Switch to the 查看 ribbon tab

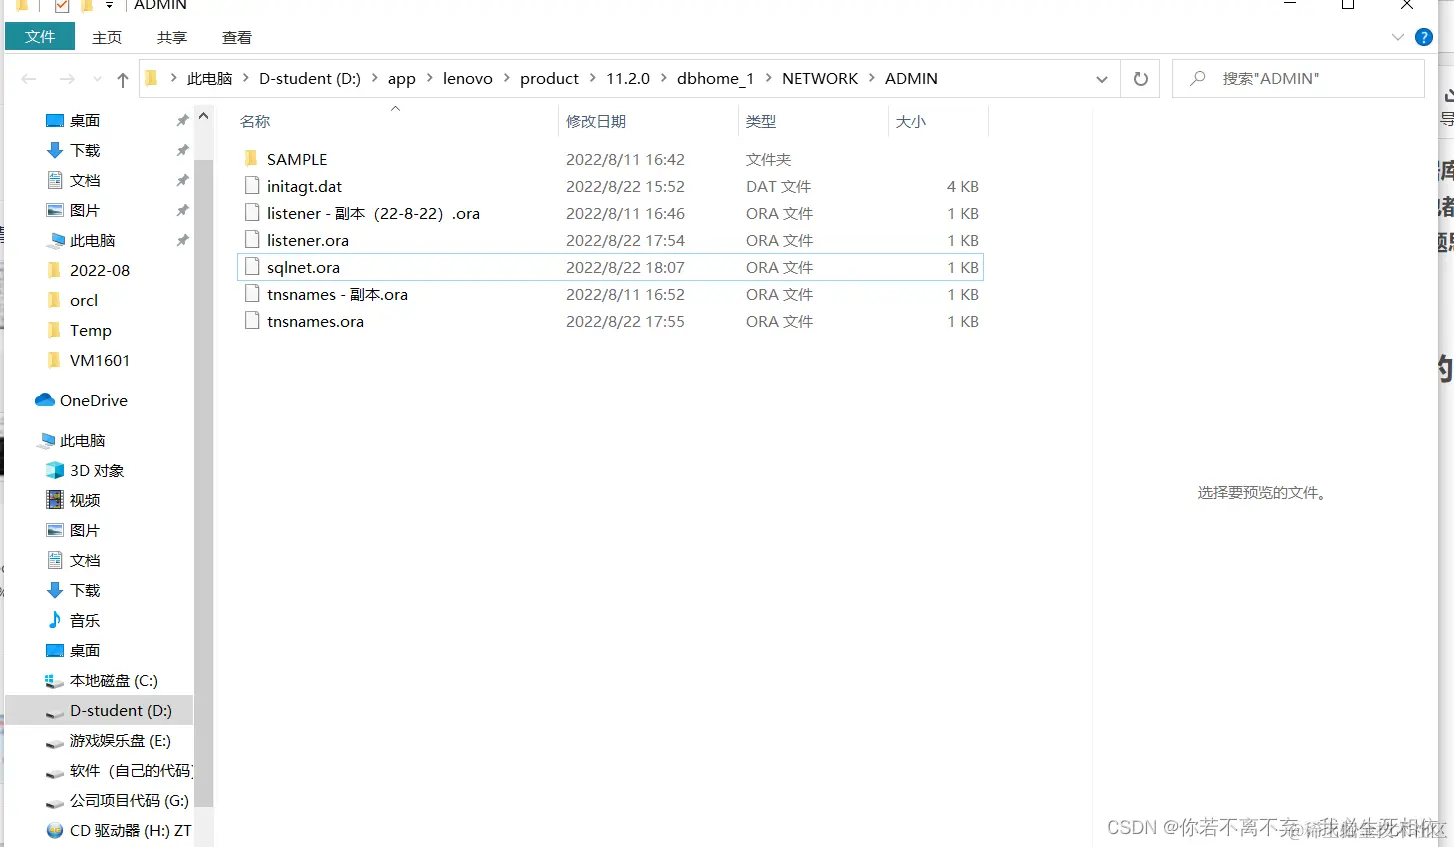tap(237, 37)
